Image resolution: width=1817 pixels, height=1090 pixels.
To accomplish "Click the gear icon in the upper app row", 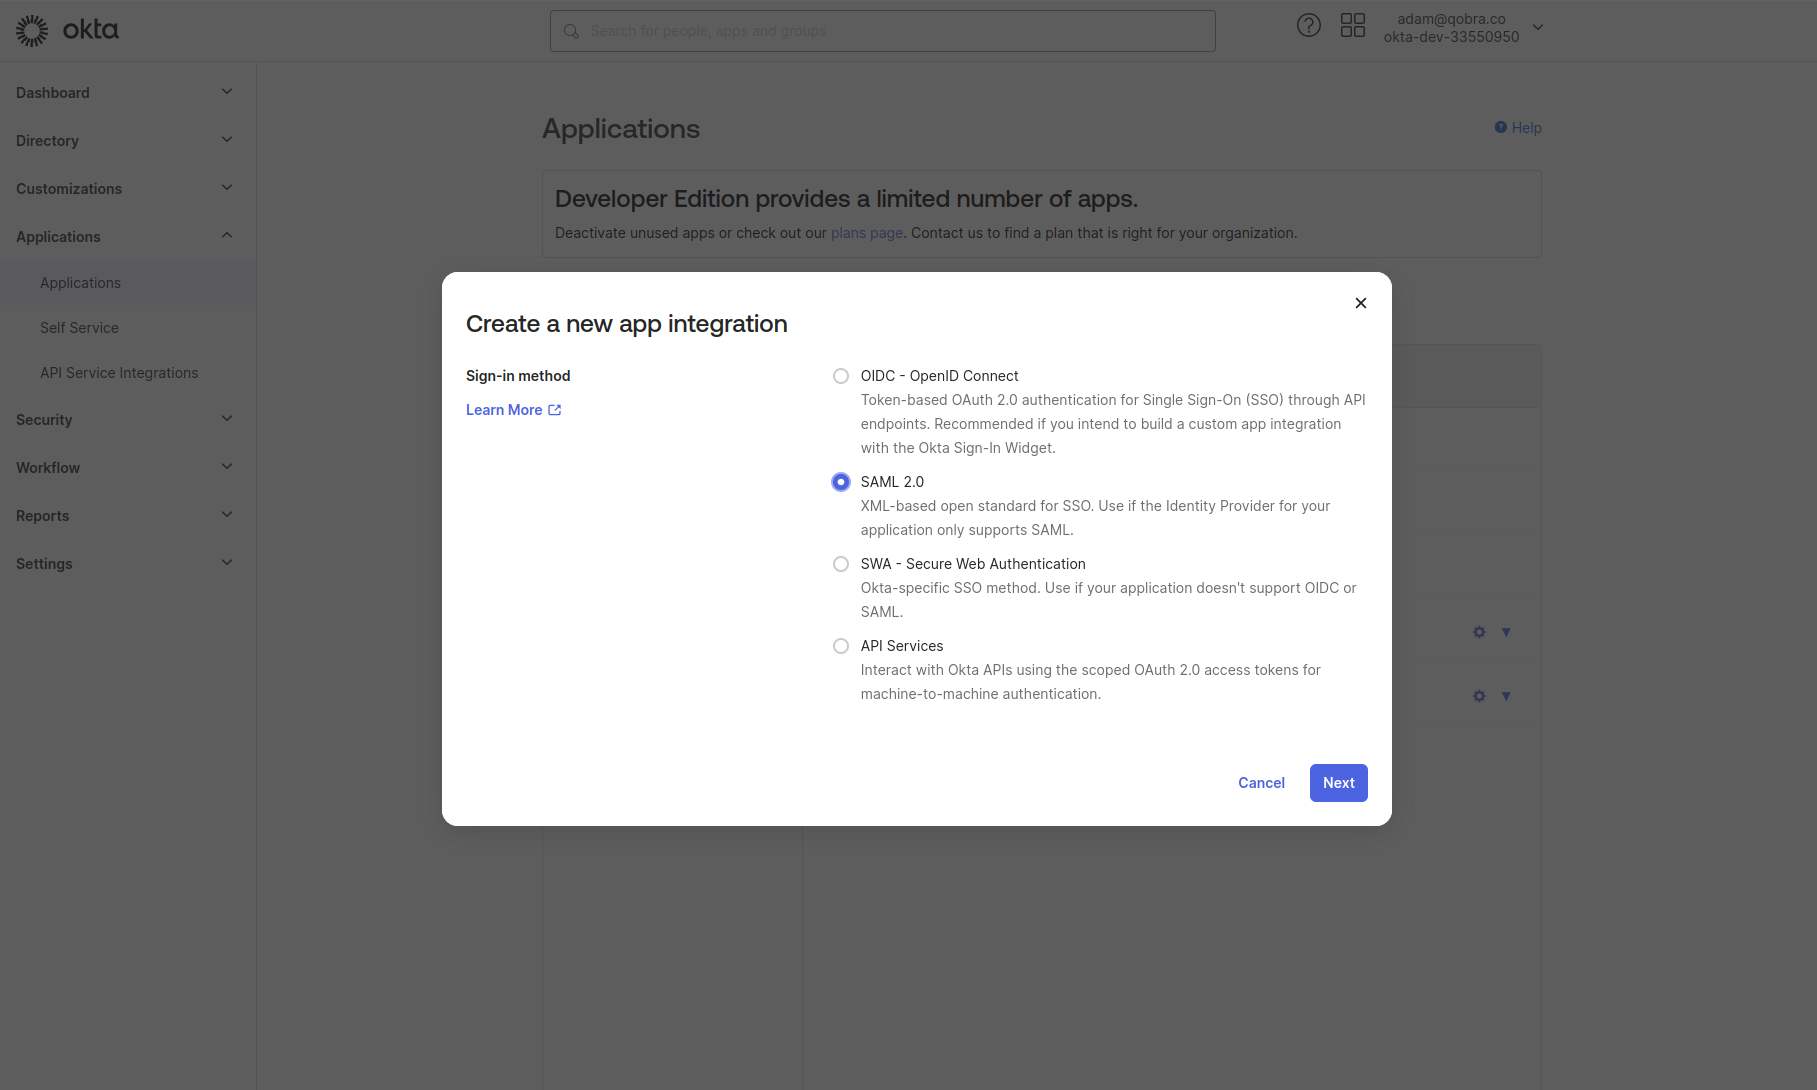I will [x=1479, y=632].
